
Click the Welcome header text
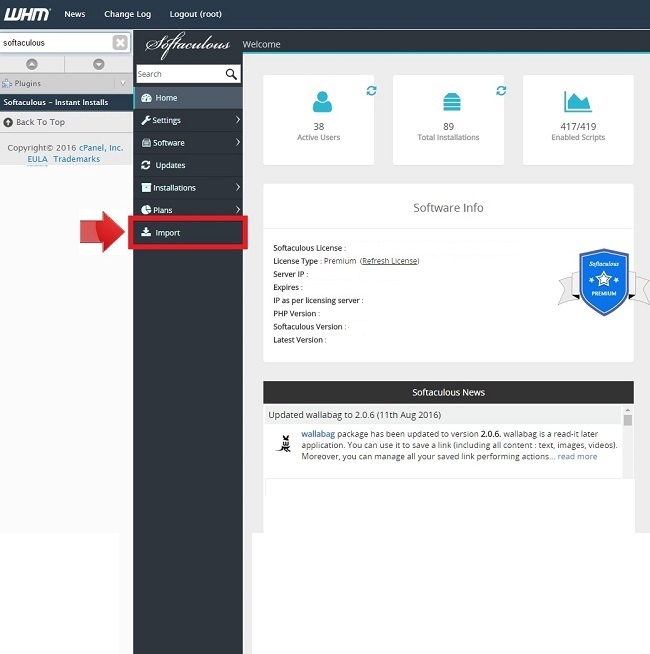pyautogui.click(x=262, y=44)
